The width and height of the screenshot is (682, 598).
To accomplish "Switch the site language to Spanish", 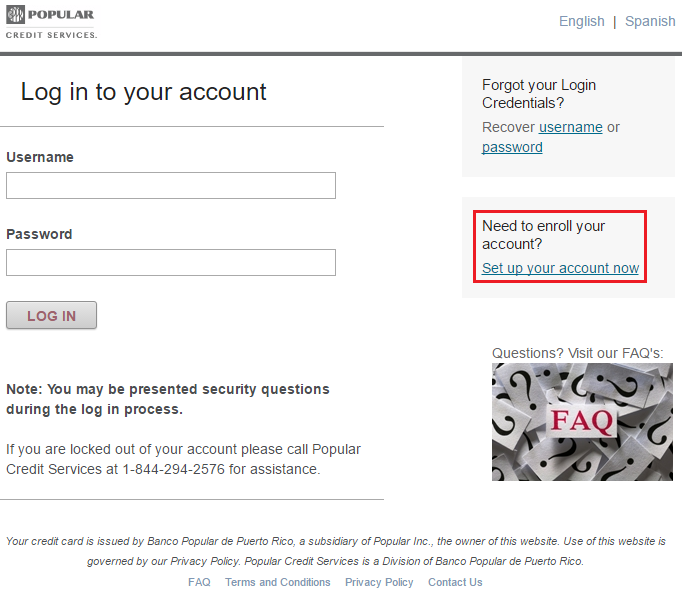I will click(x=650, y=21).
